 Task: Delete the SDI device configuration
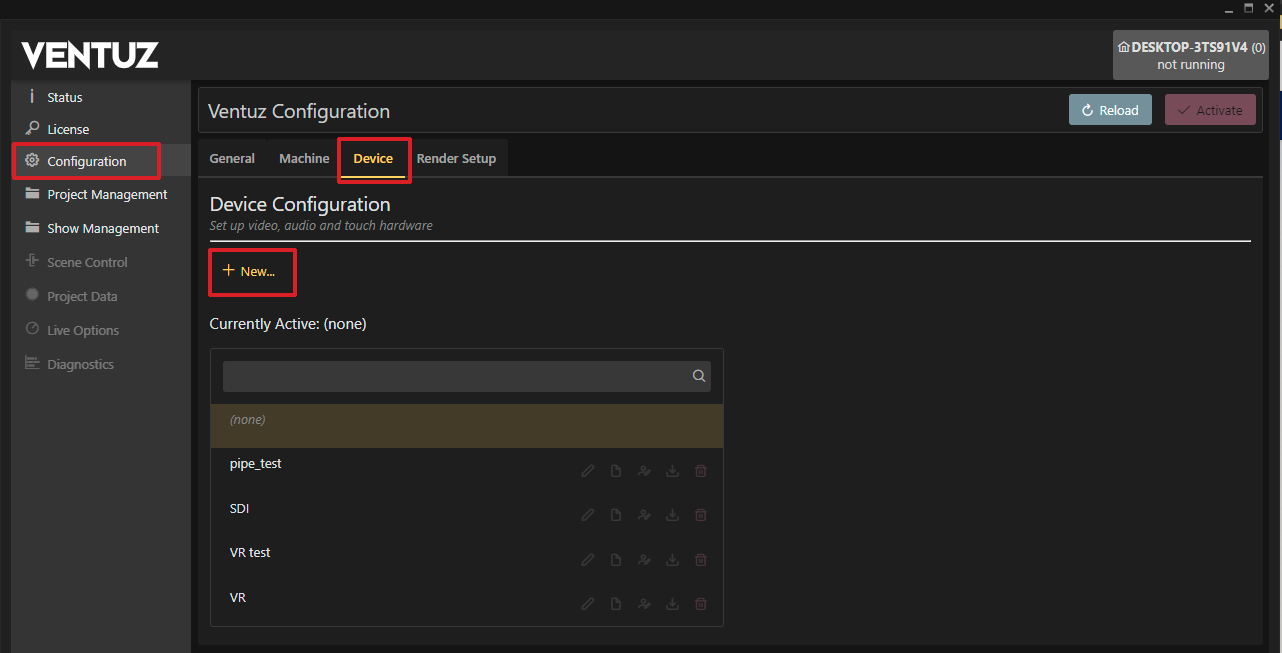[x=701, y=515]
